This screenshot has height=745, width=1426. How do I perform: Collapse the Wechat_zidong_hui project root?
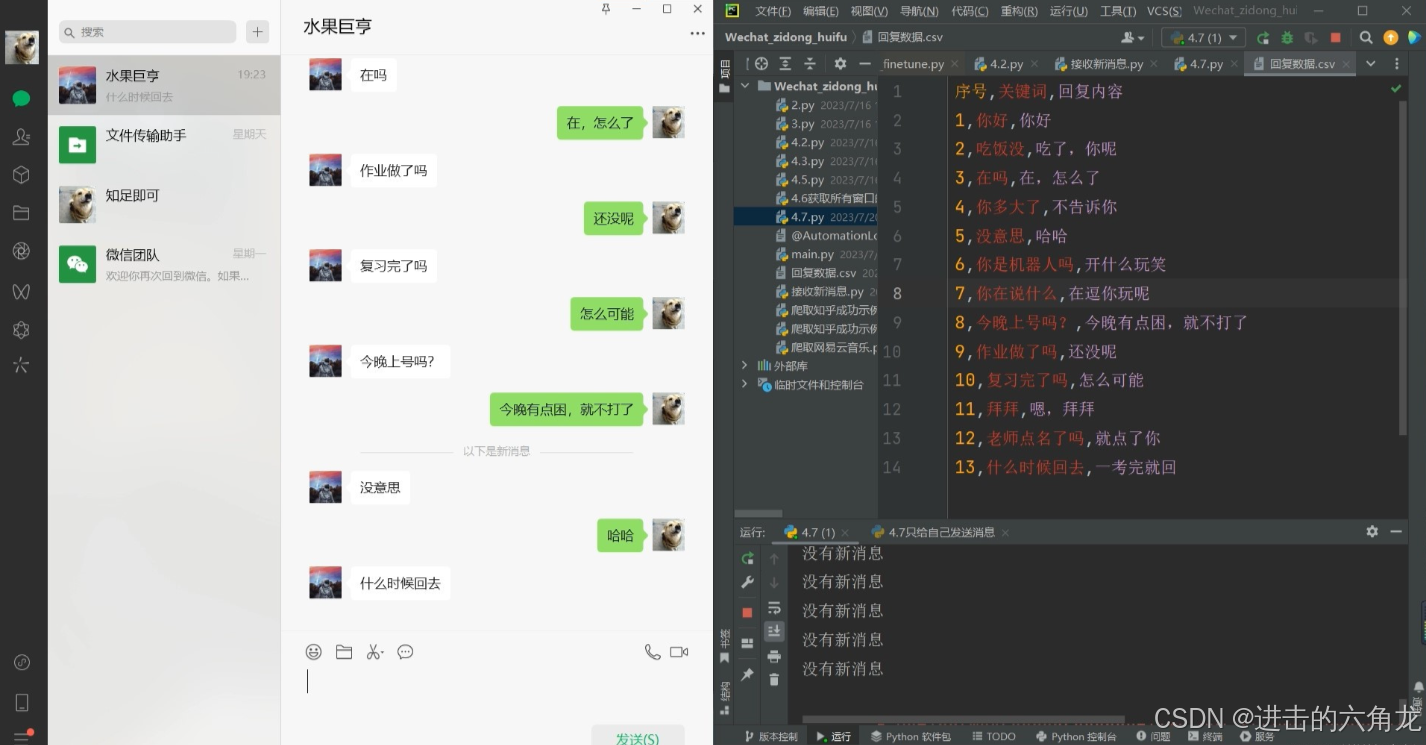745,86
